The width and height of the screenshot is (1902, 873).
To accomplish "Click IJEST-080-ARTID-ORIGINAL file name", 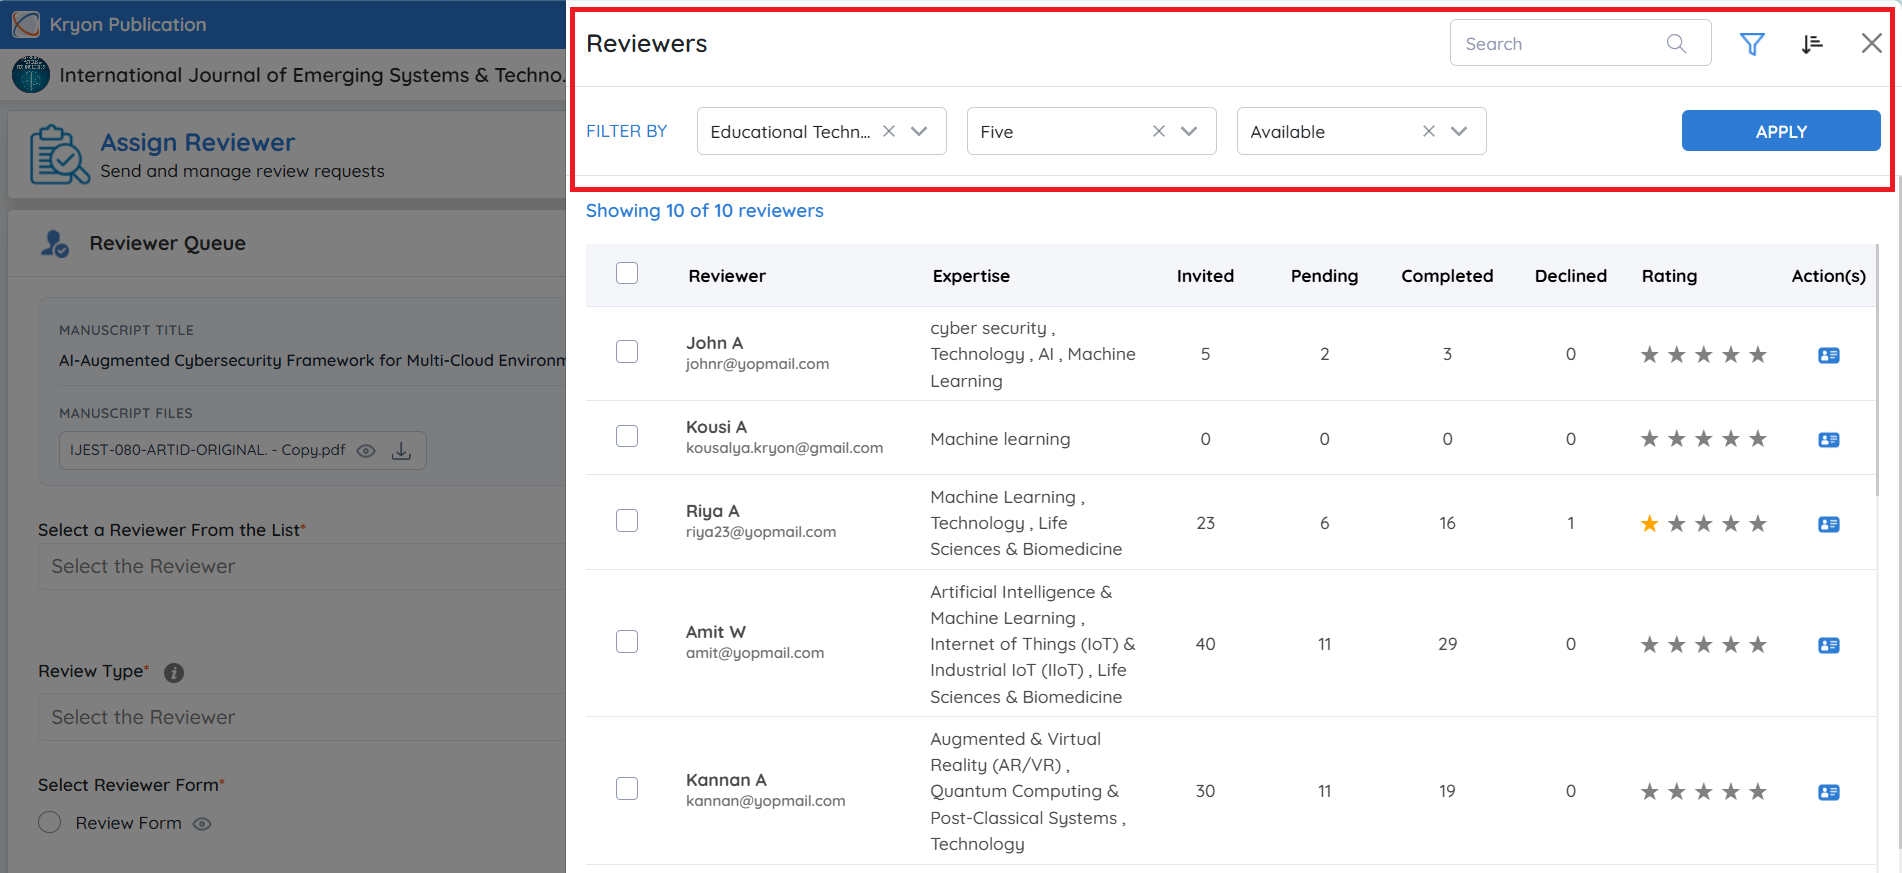I will [208, 450].
